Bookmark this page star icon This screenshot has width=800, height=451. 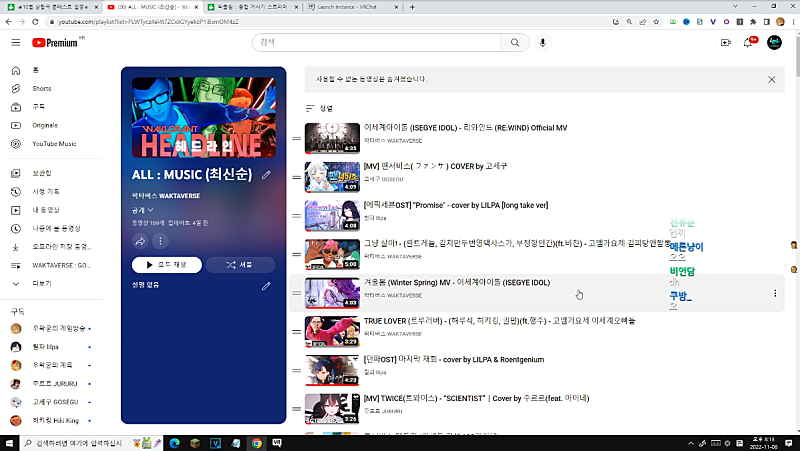pos(656,22)
